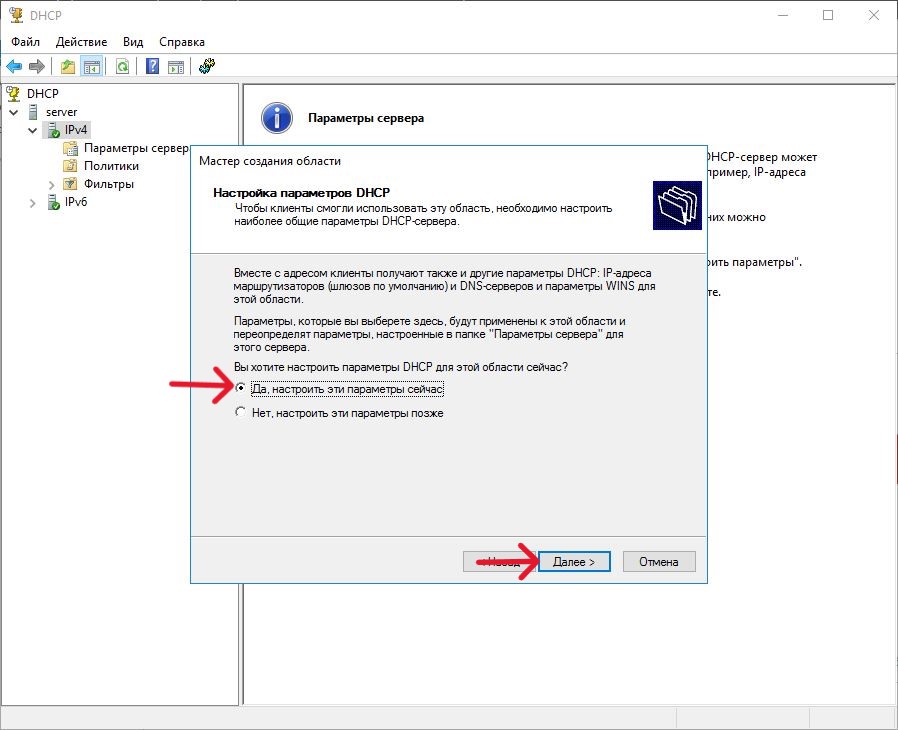Collapse the server node in tree

[x=14, y=112]
